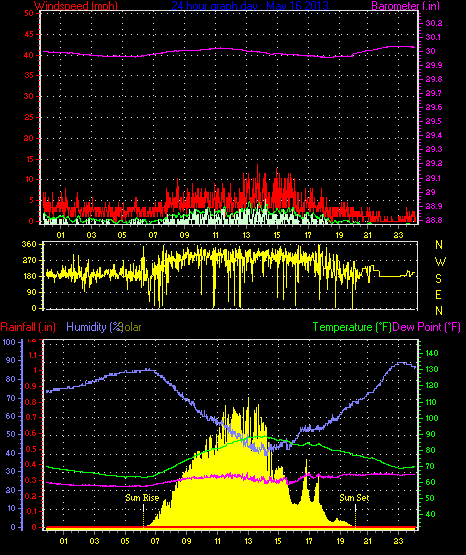Click the 50 tick on windspeed axis
466x555 pixels.
point(29,13)
